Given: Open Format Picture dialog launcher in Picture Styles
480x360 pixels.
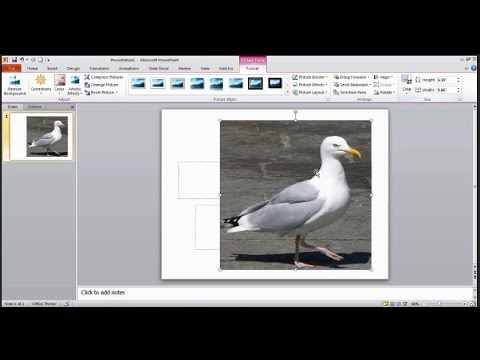Looking at the screenshot, I should [327, 100].
